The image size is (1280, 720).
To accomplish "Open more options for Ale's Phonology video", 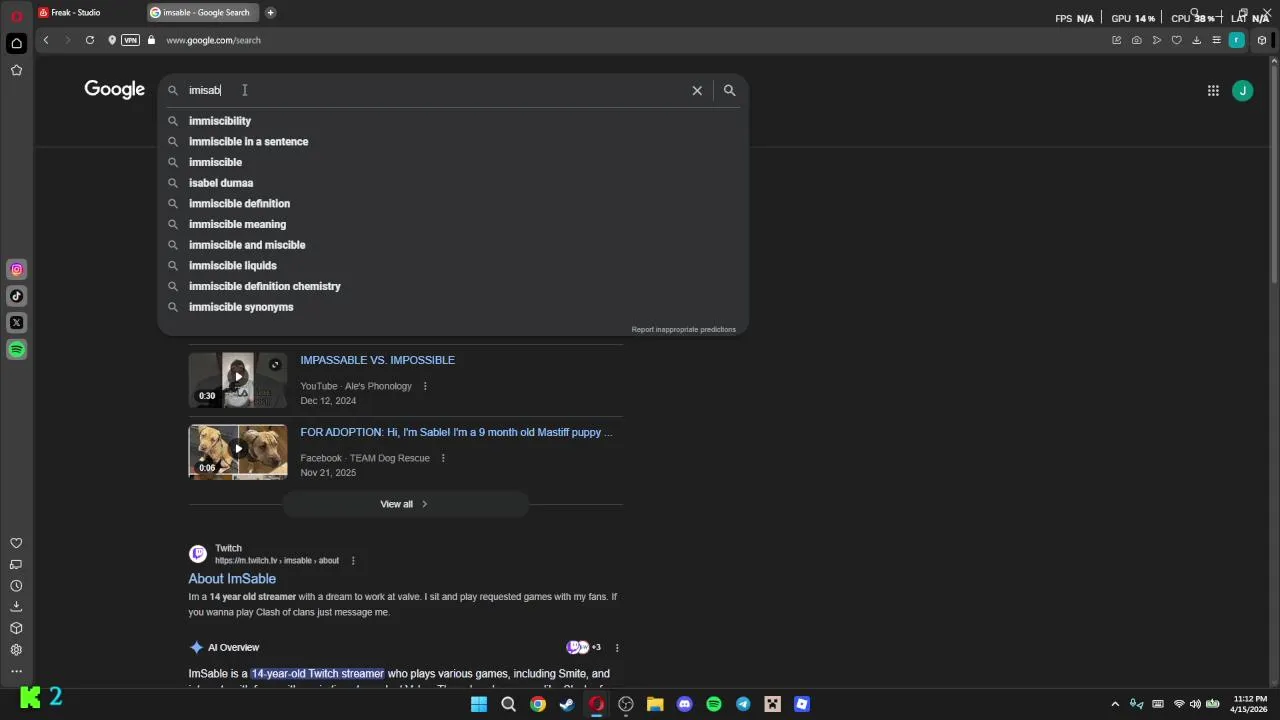I will point(425,386).
